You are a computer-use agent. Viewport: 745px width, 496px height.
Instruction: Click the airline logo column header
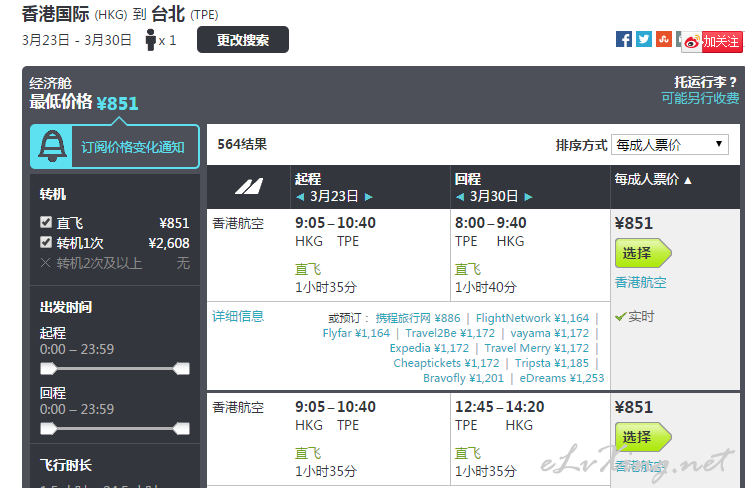tap(248, 187)
